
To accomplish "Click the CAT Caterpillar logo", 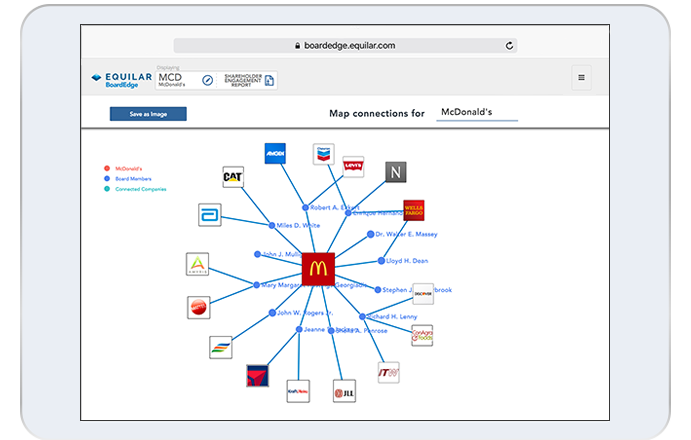I will click(x=233, y=177).
